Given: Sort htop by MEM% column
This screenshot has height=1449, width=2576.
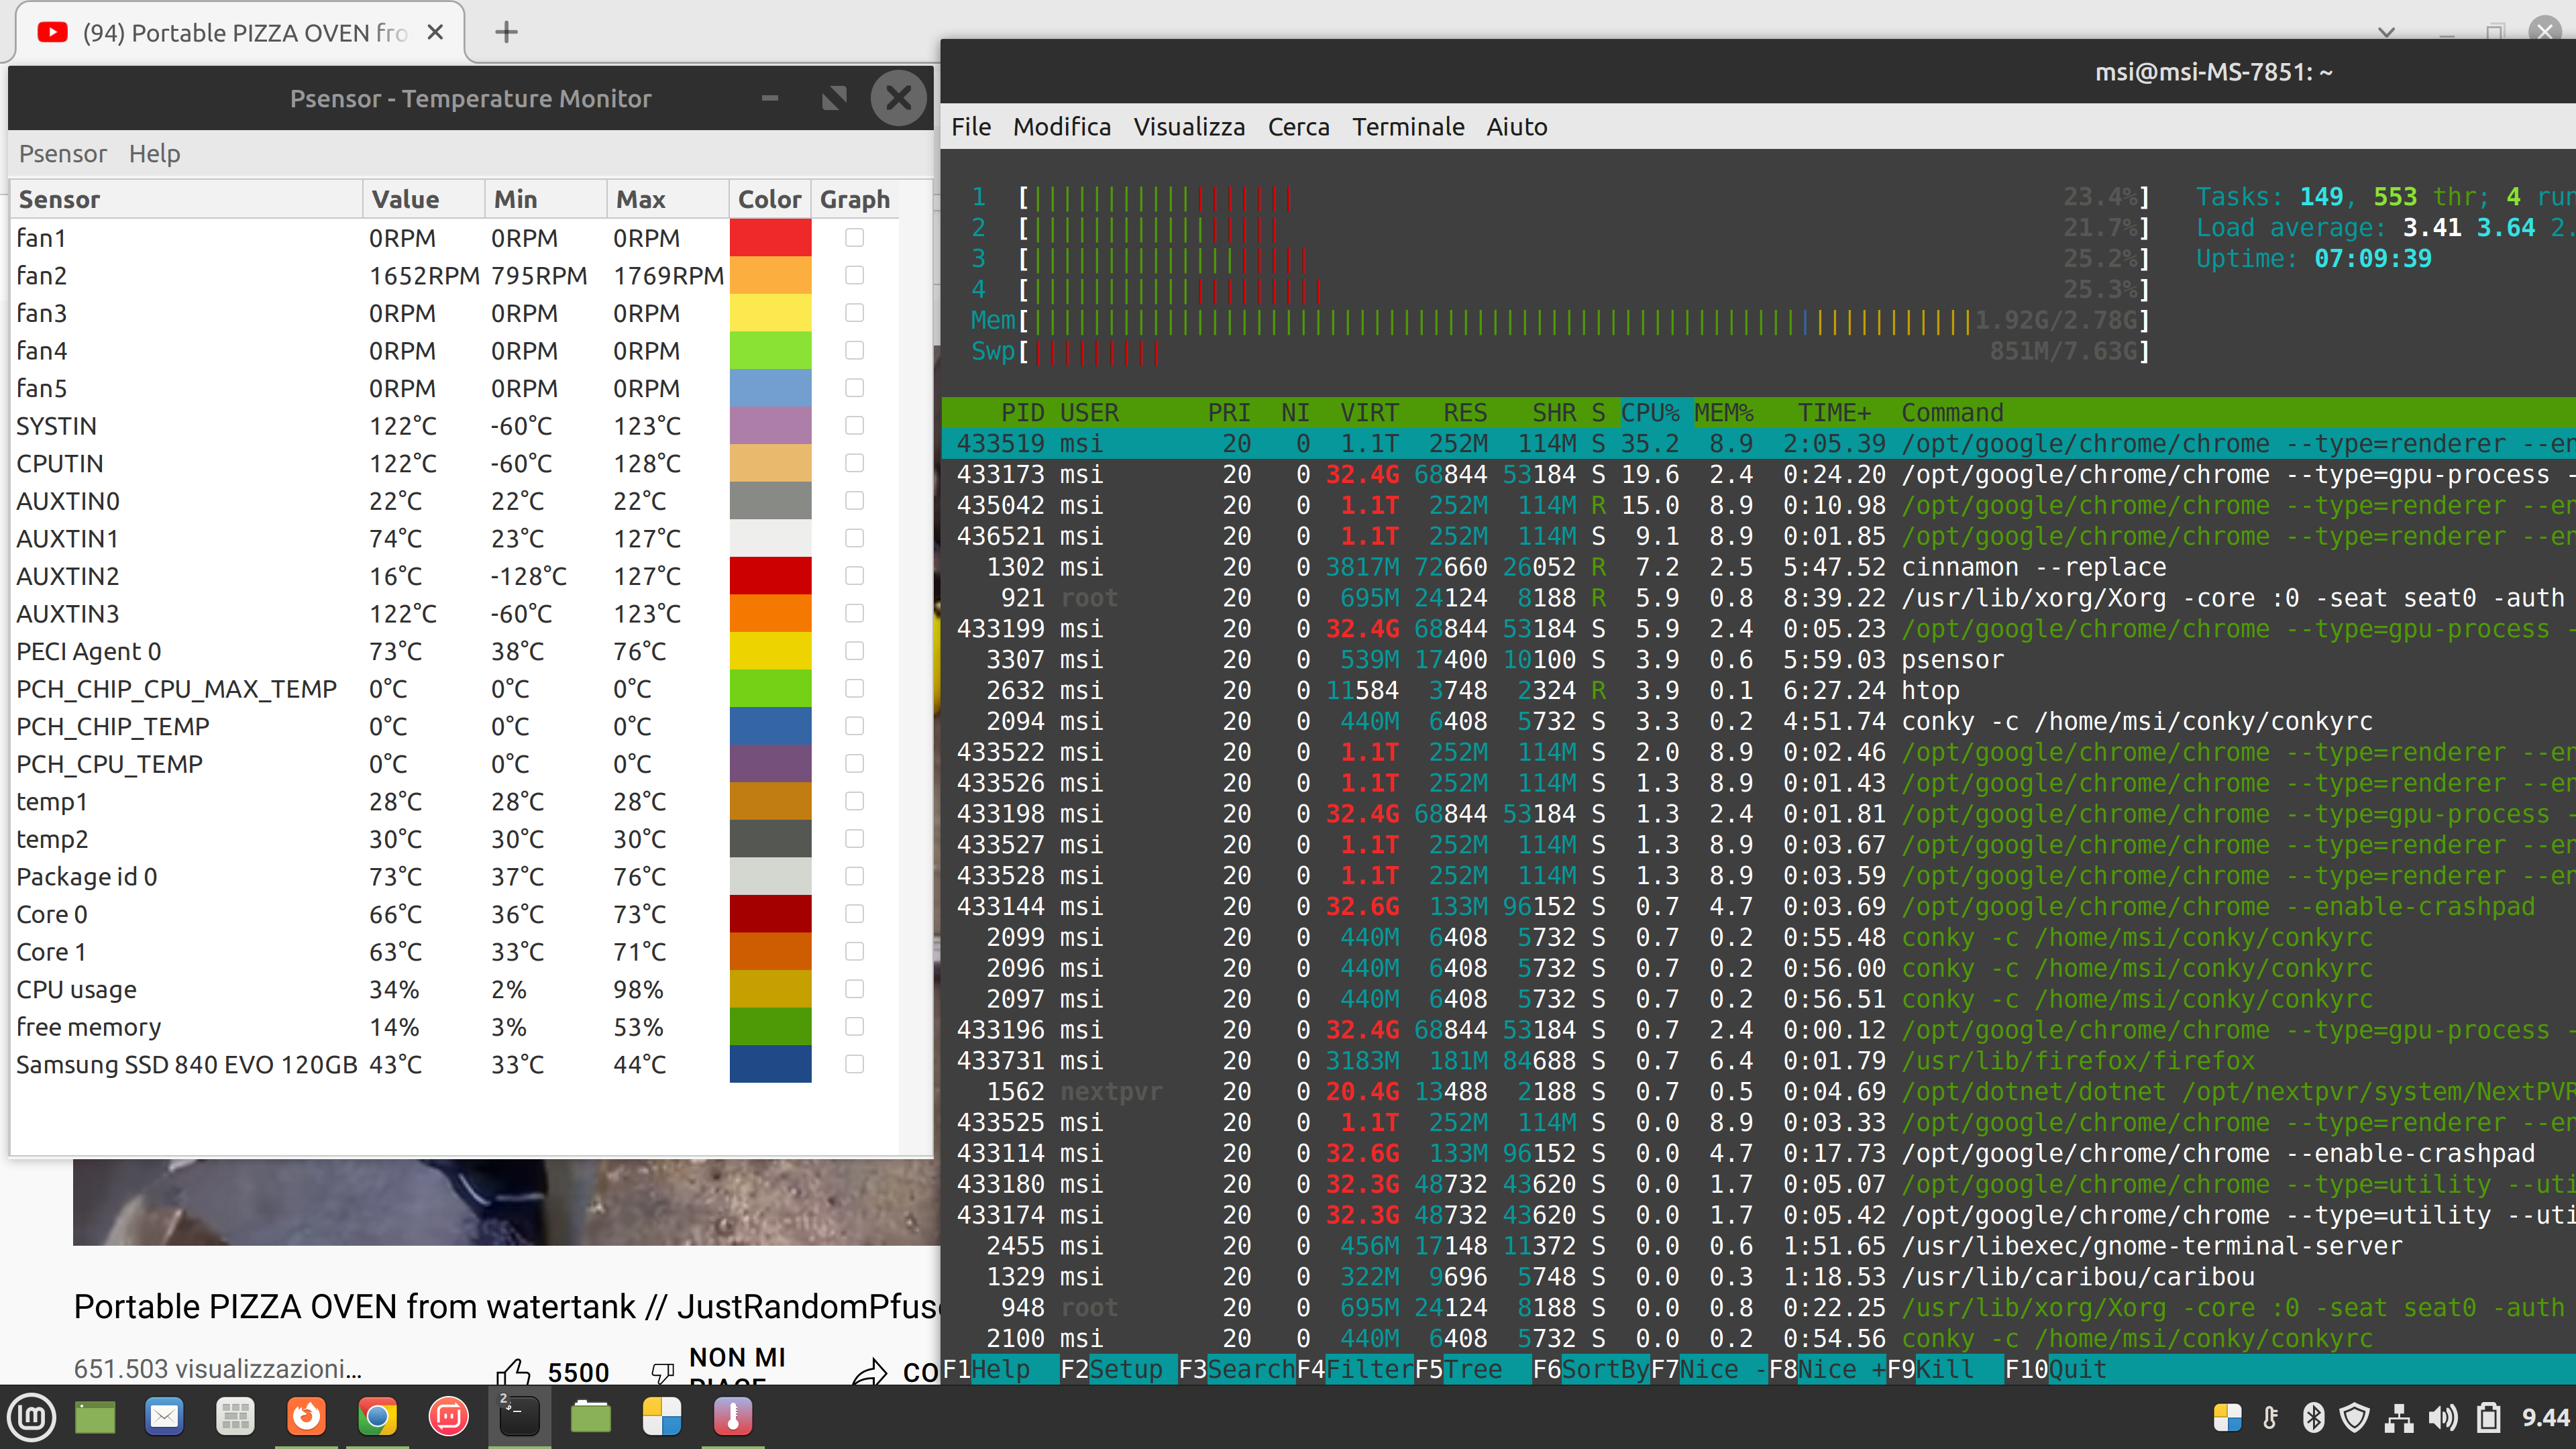Looking at the screenshot, I should click(1723, 412).
